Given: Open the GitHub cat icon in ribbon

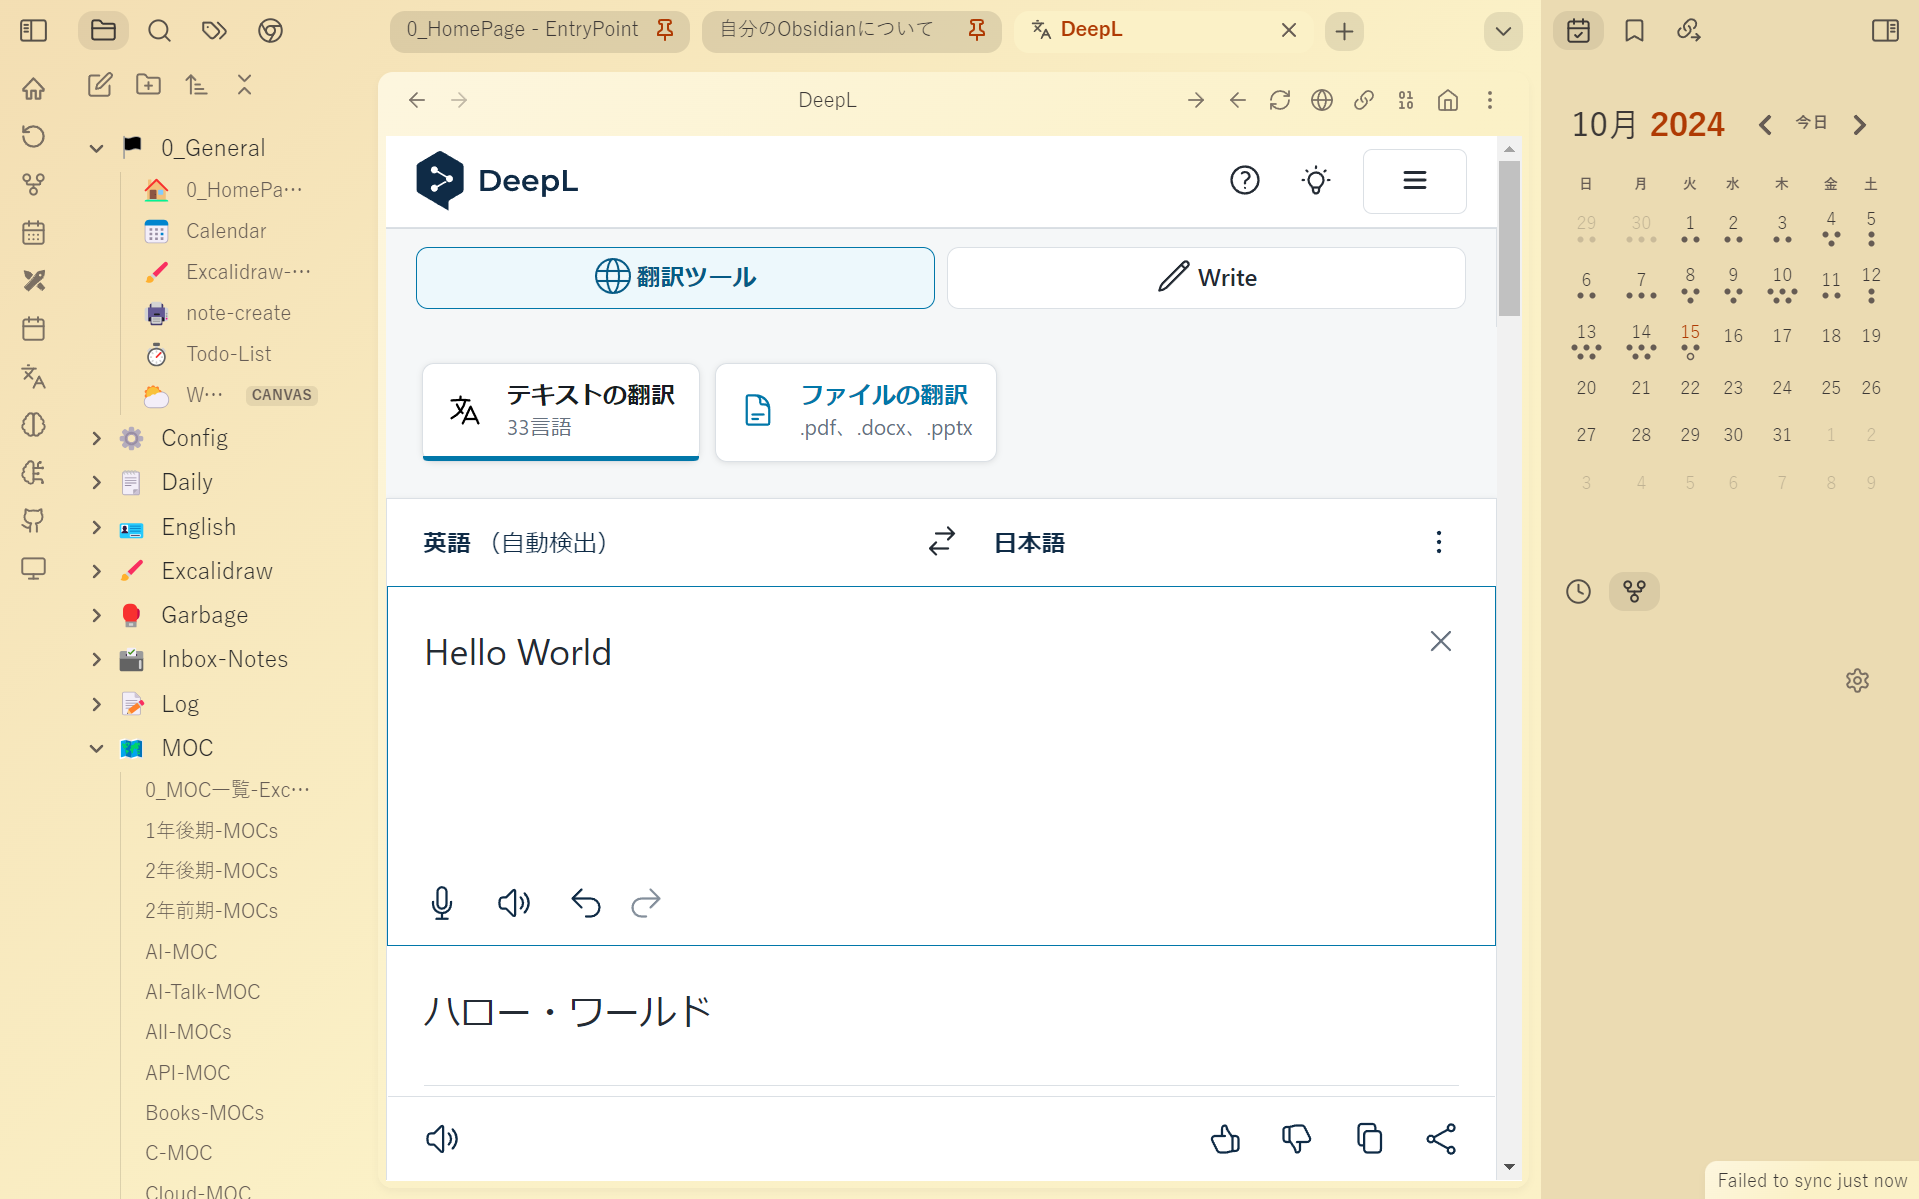Looking at the screenshot, I should (x=33, y=521).
